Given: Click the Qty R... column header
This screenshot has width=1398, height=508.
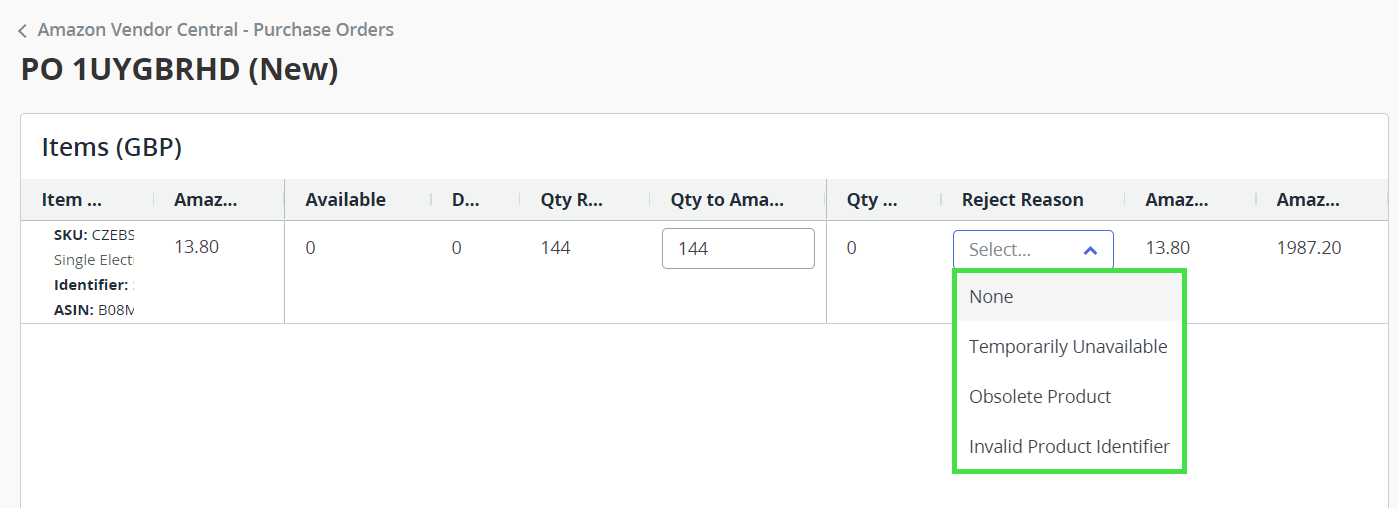Looking at the screenshot, I should (x=572, y=200).
